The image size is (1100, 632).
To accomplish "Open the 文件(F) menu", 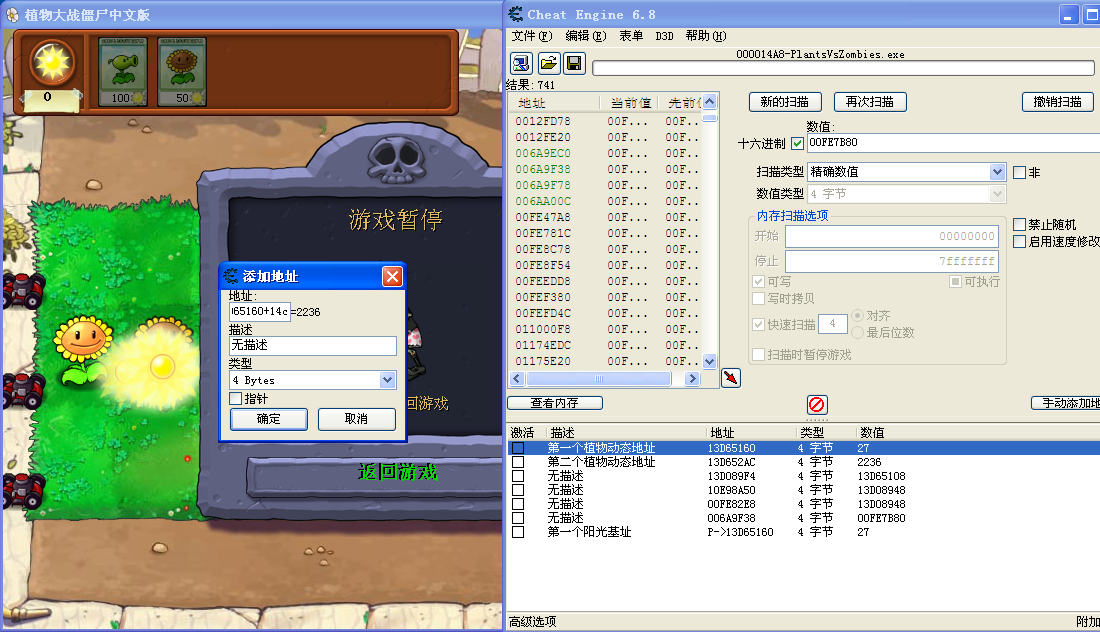I will click(x=532, y=36).
